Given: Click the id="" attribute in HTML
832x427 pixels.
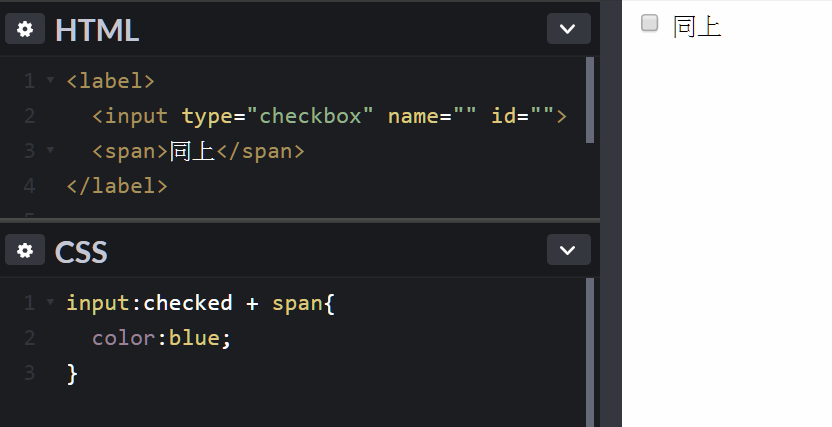Looking at the screenshot, I should point(523,116).
